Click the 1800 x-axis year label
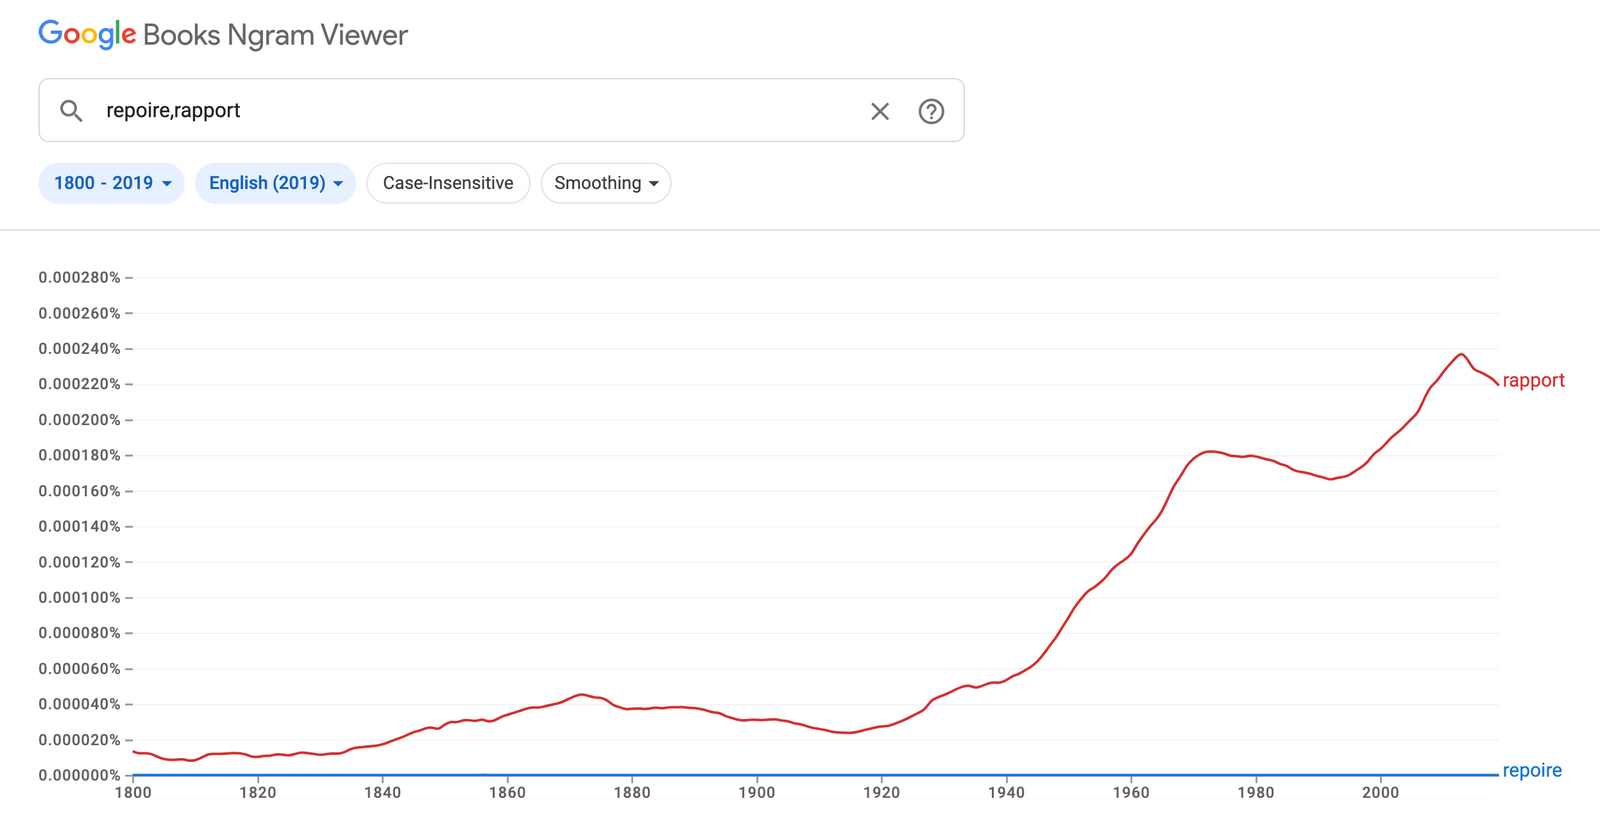1600x813 pixels. pos(133,792)
